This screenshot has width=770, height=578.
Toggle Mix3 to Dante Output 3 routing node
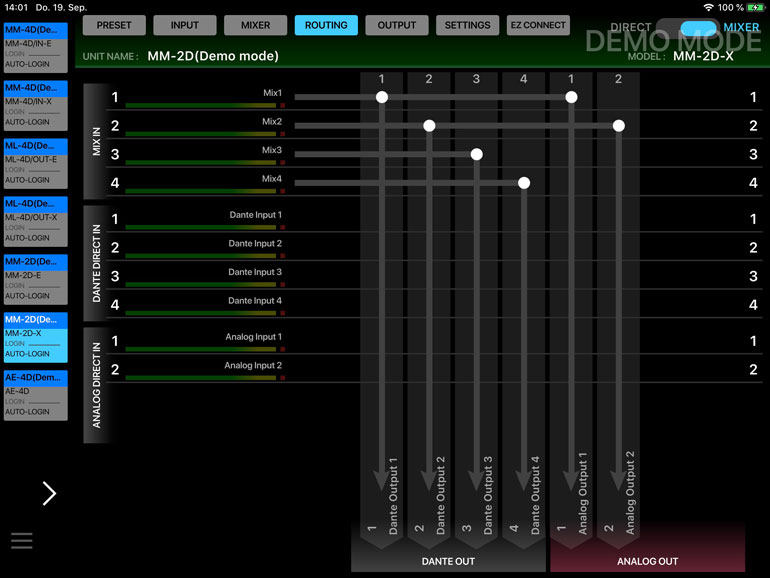pyautogui.click(x=476, y=154)
